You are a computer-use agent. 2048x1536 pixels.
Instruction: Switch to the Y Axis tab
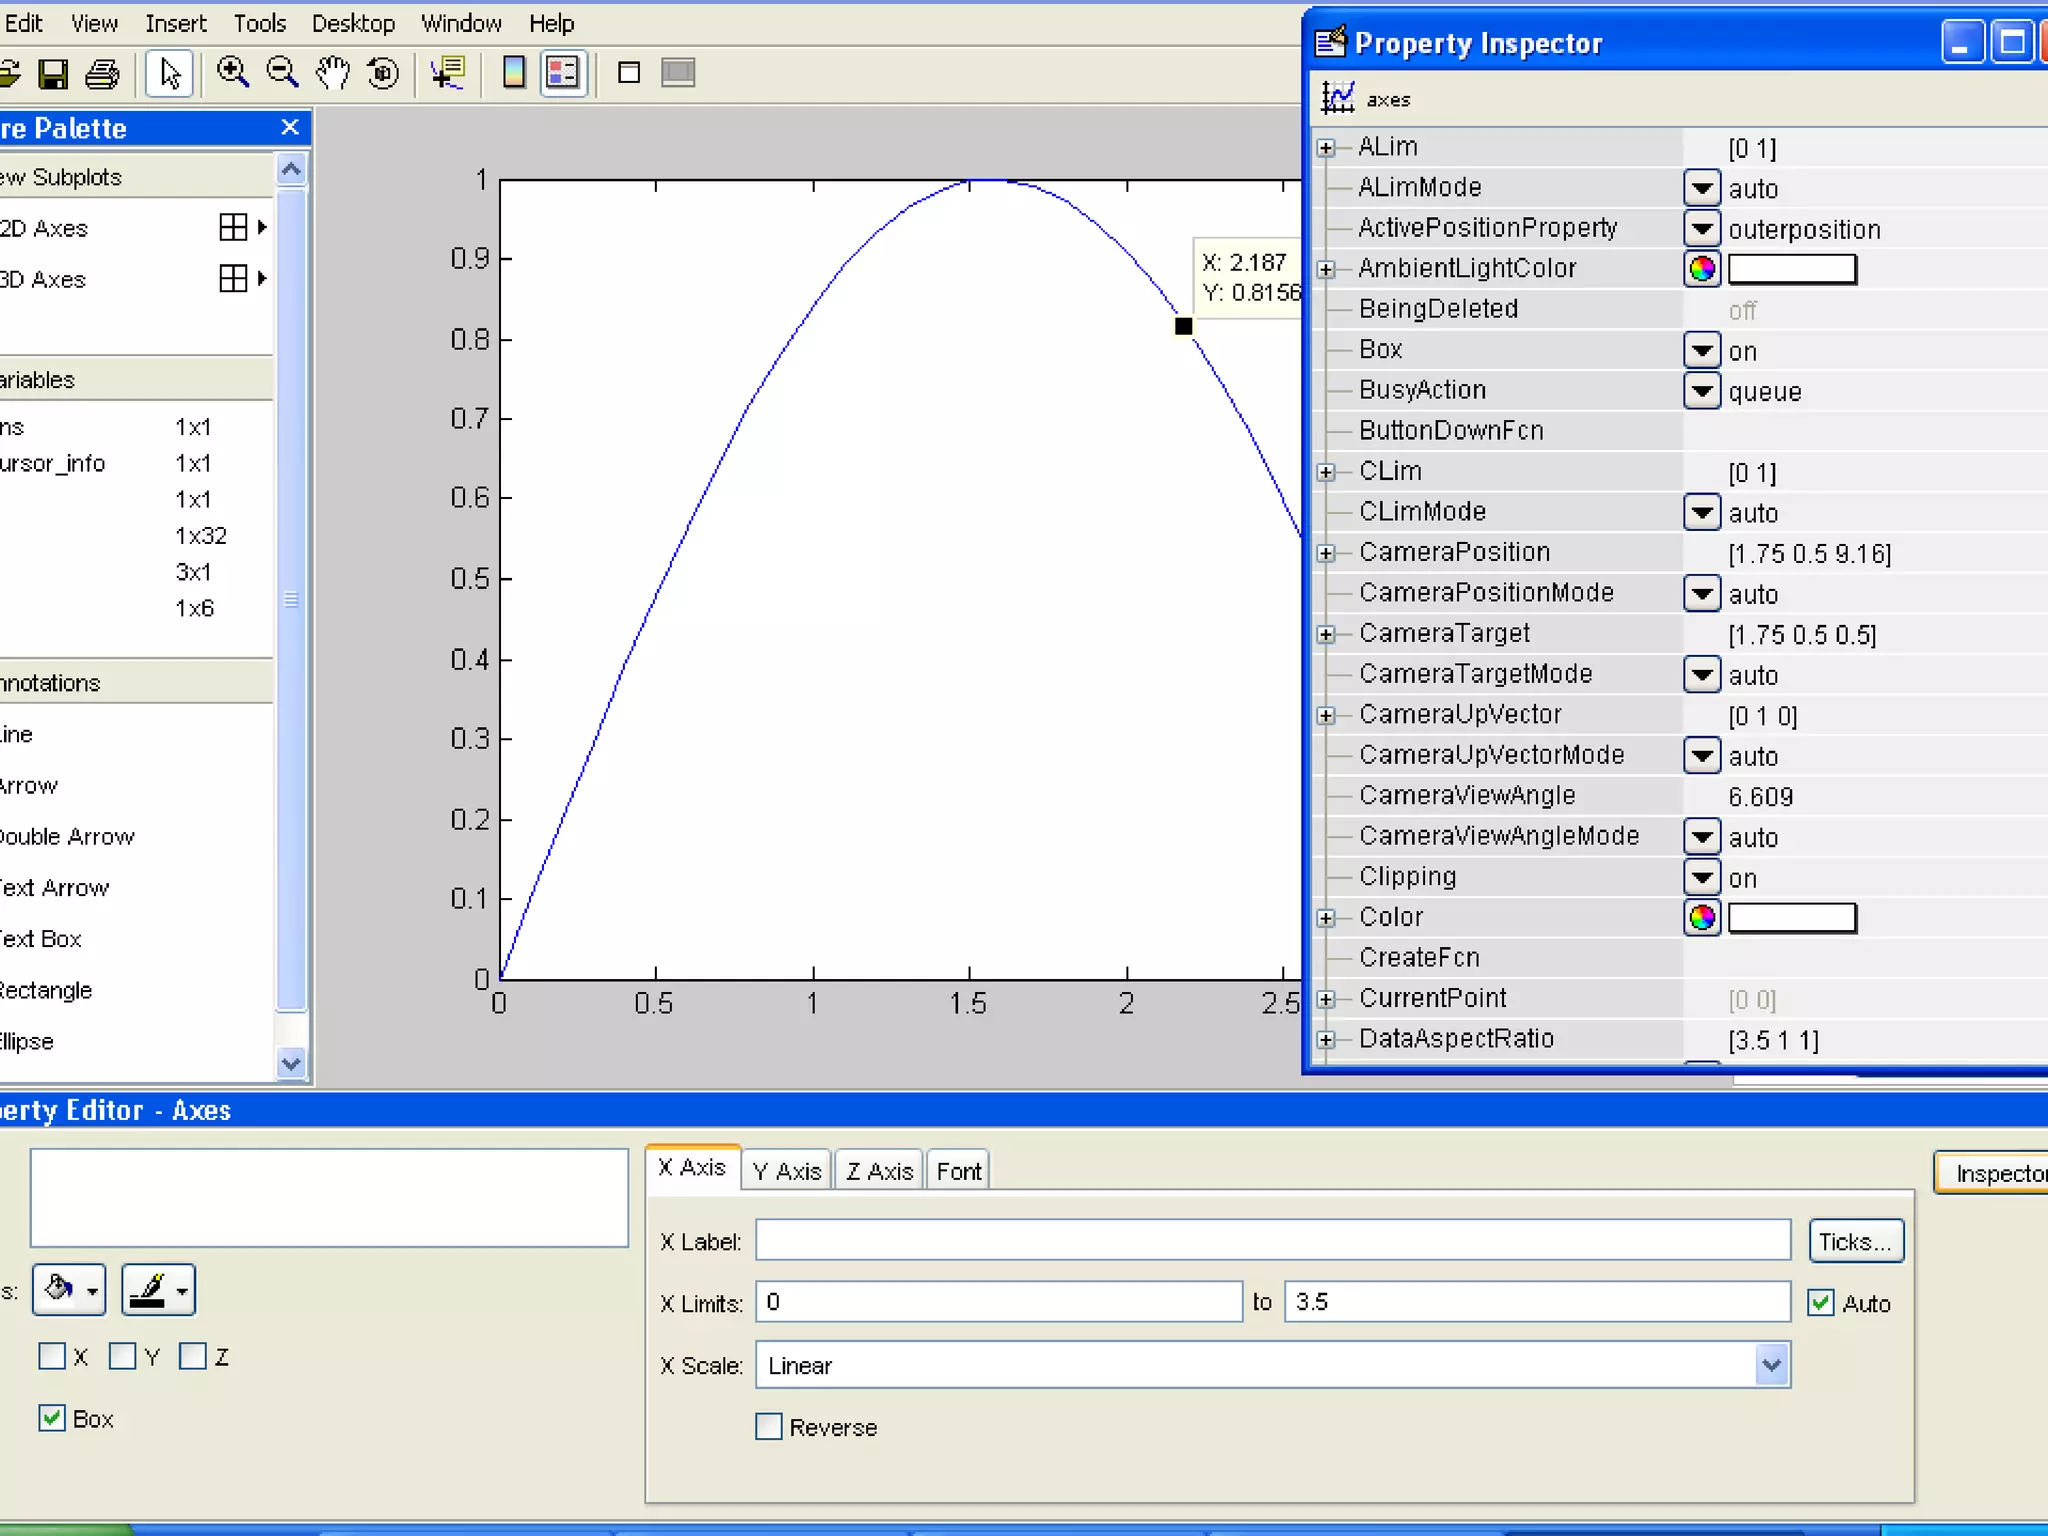786,1171
